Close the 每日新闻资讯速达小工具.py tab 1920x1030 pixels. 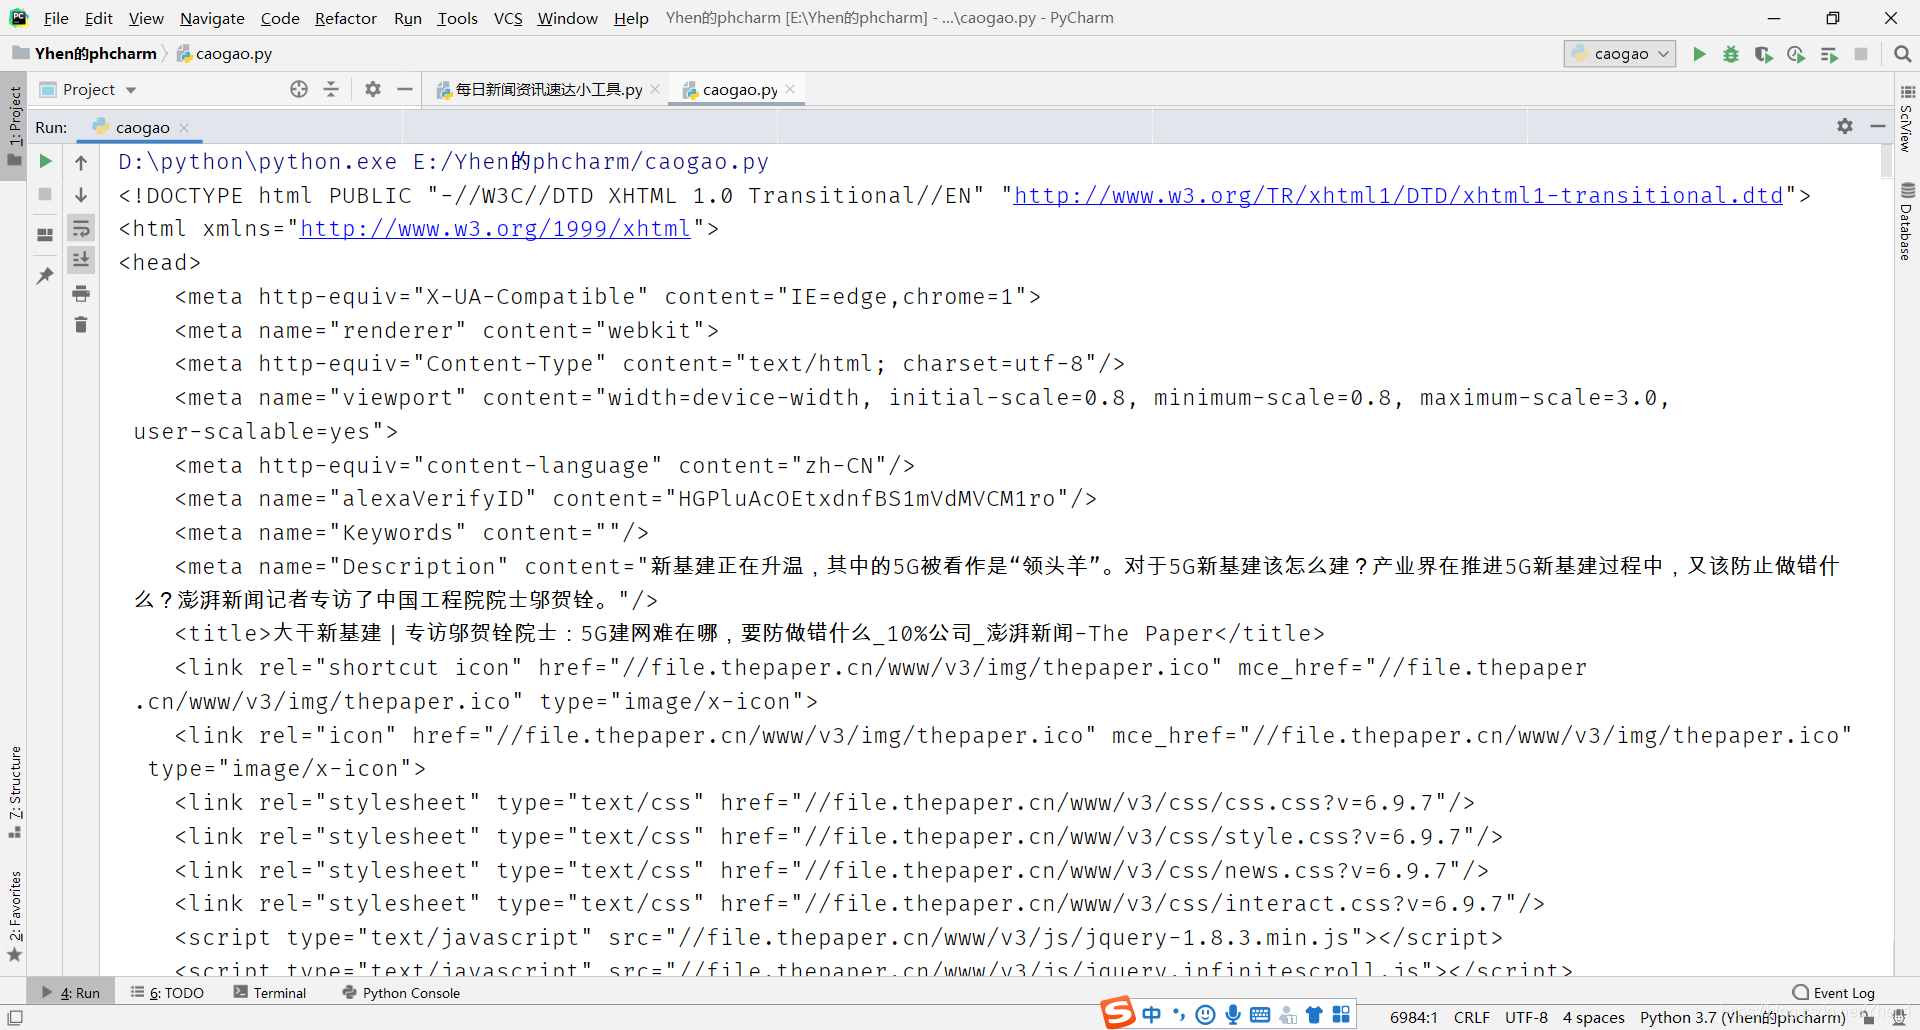(655, 89)
